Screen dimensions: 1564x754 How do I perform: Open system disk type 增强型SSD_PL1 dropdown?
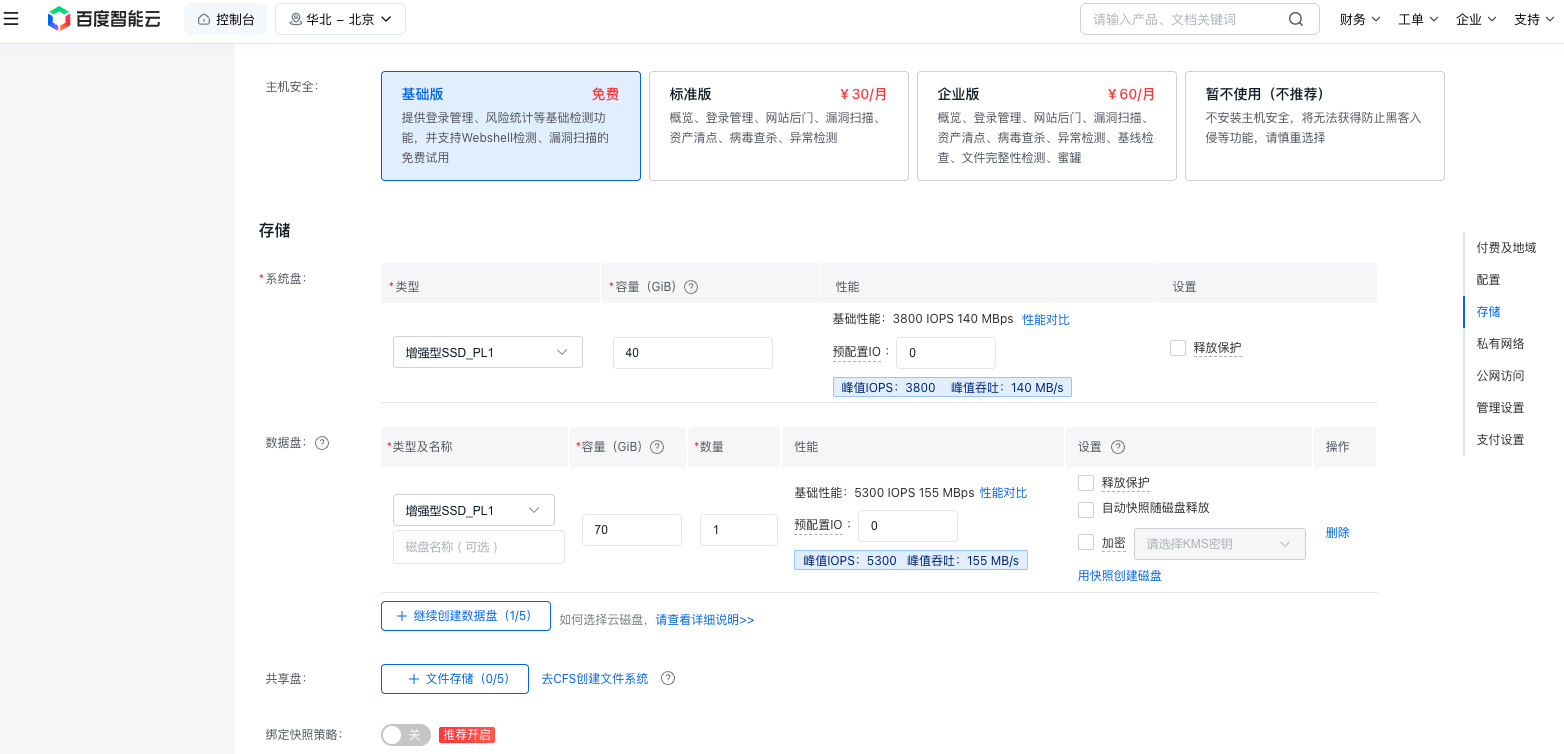click(488, 352)
